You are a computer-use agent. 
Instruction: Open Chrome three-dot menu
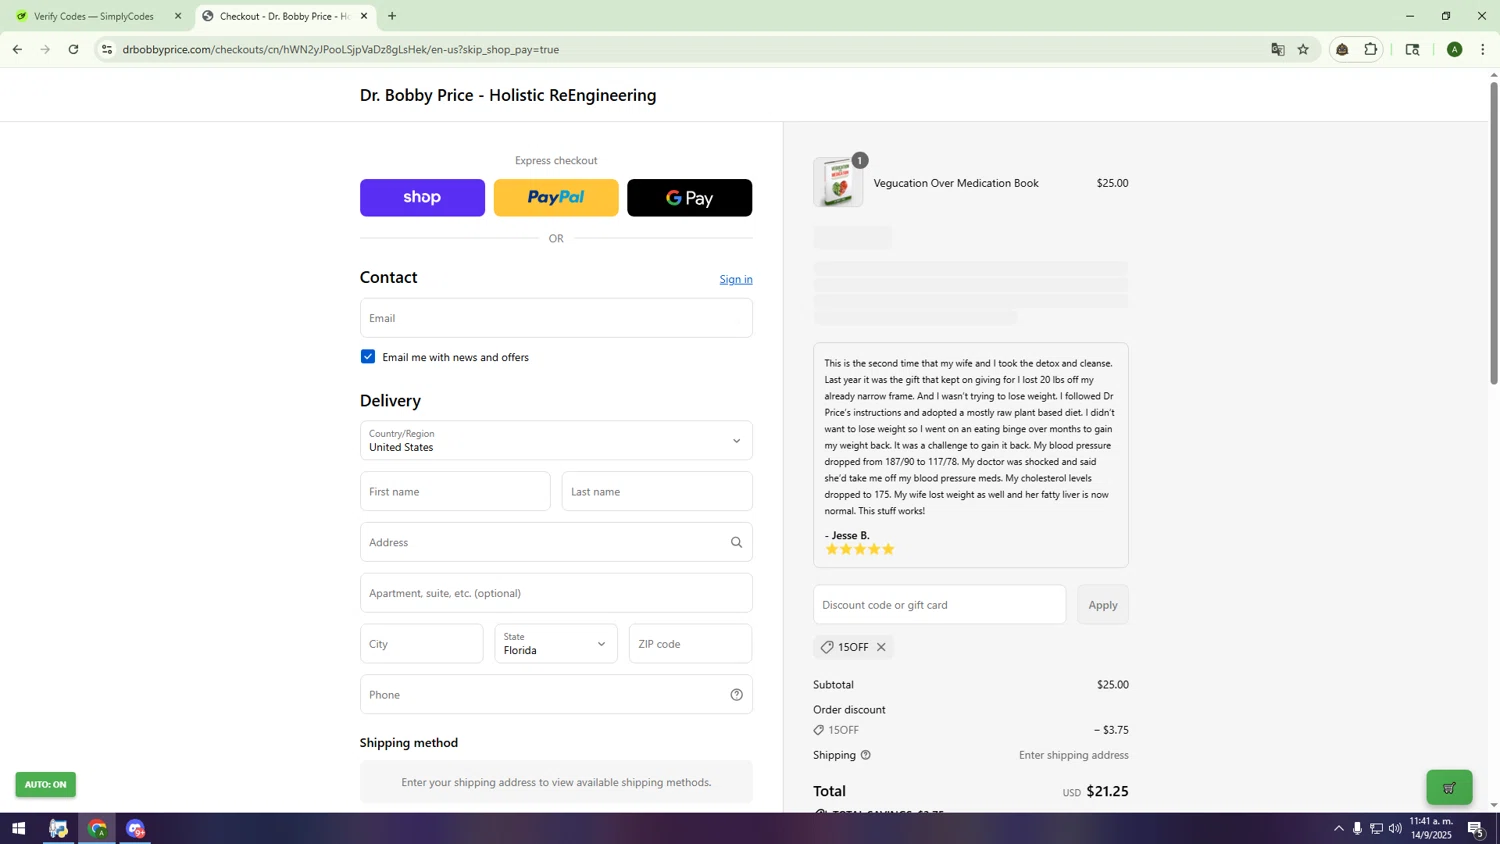pos(1482,49)
